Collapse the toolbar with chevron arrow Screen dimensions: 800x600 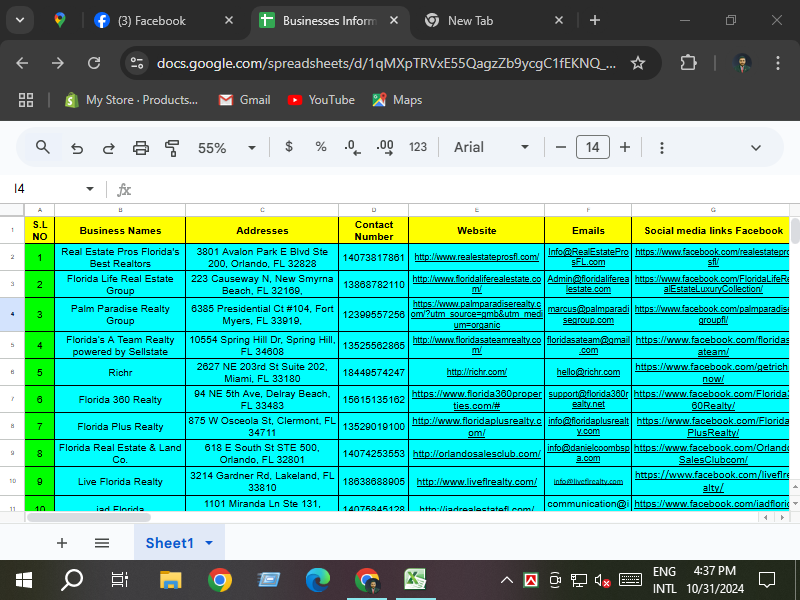pos(757,147)
